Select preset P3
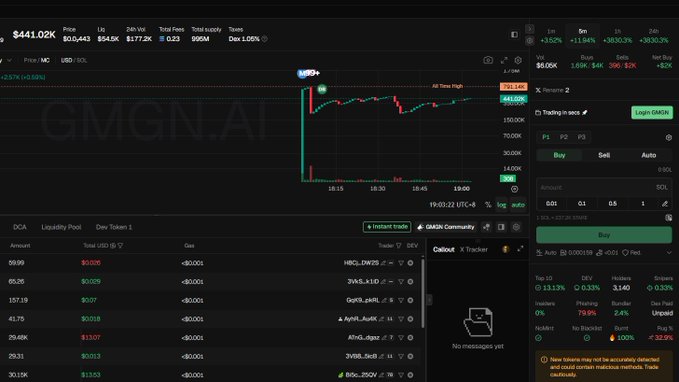The image size is (679, 382). pyautogui.click(x=581, y=137)
